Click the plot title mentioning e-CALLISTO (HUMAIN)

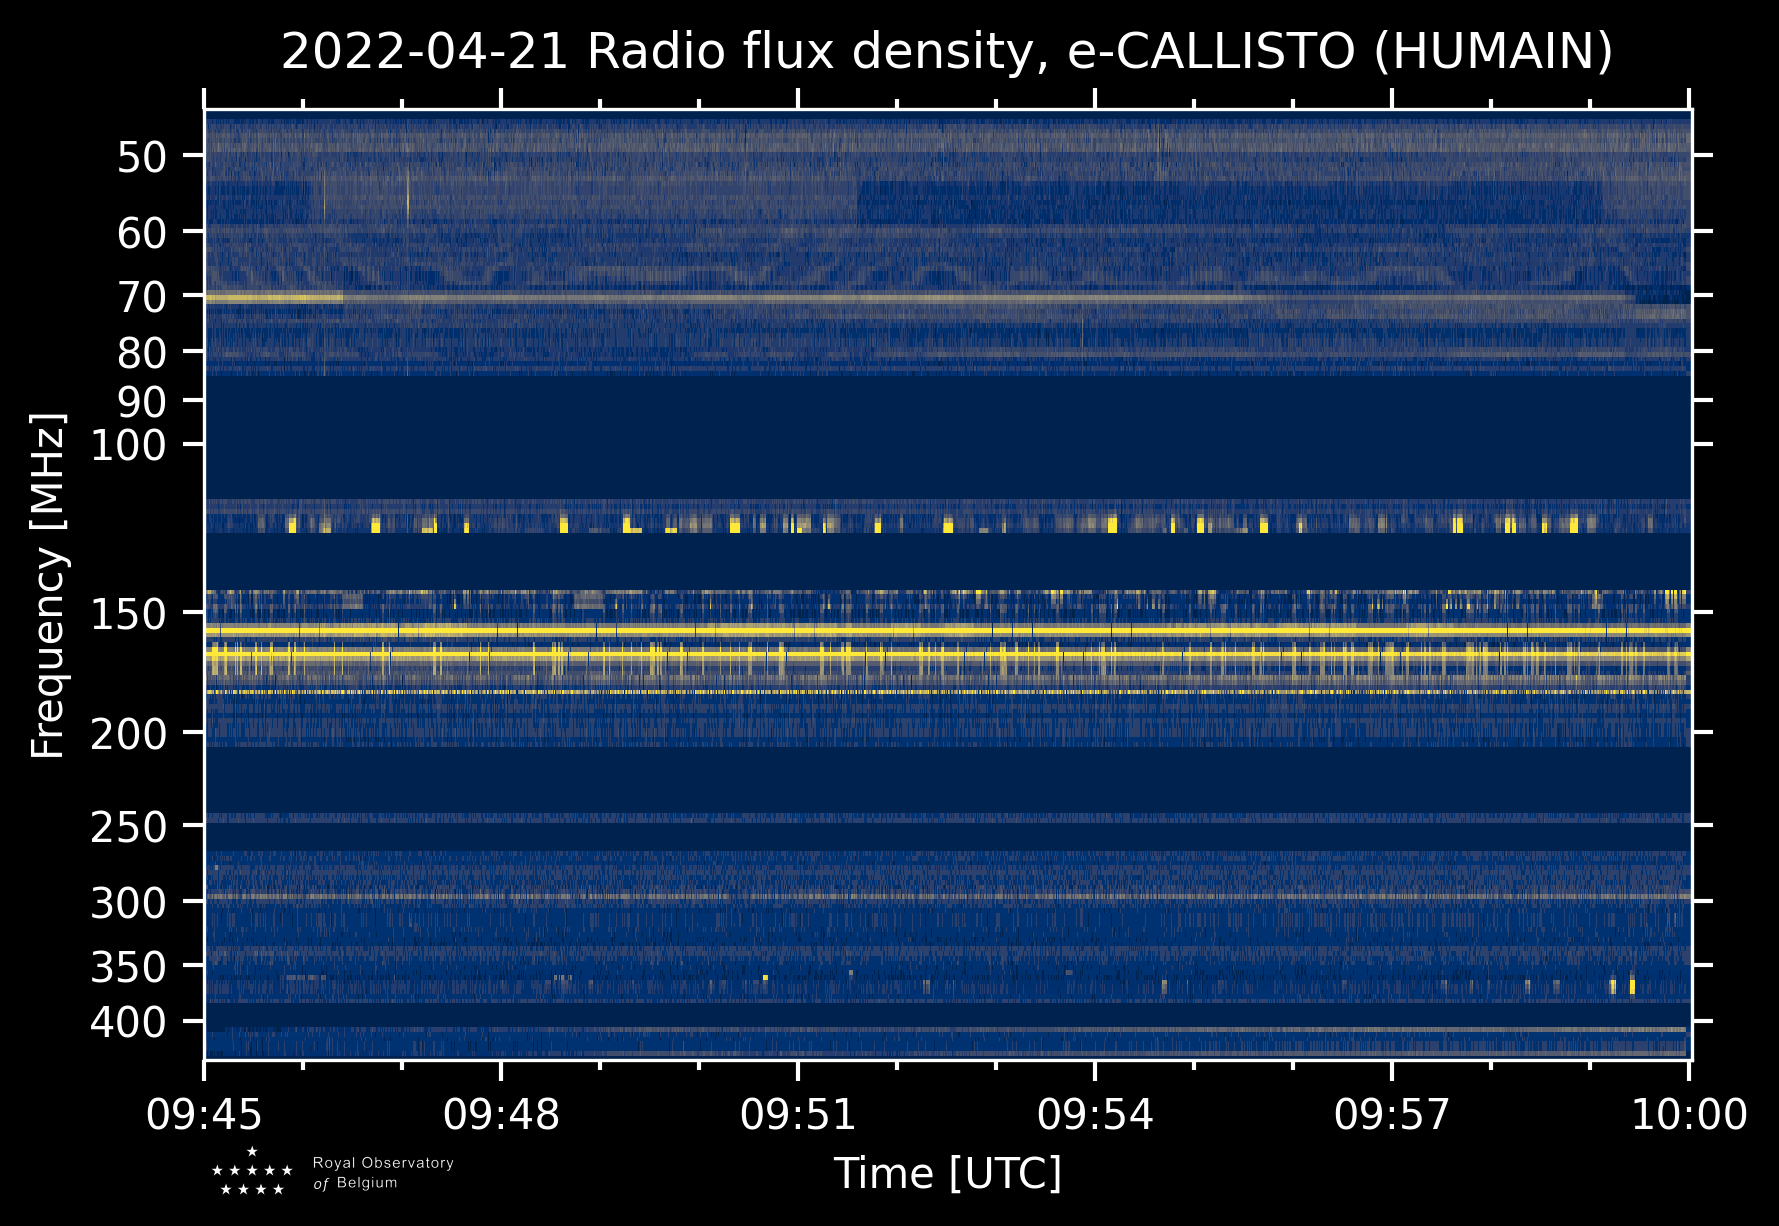pyautogui.click(x=947, y=52)
